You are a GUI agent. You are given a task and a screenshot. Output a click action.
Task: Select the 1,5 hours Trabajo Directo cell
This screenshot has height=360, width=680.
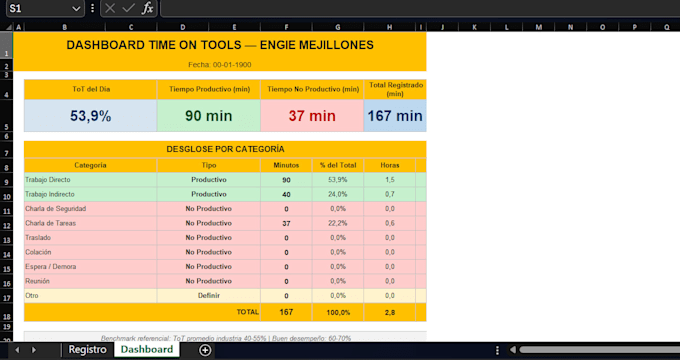click(389, 180)
